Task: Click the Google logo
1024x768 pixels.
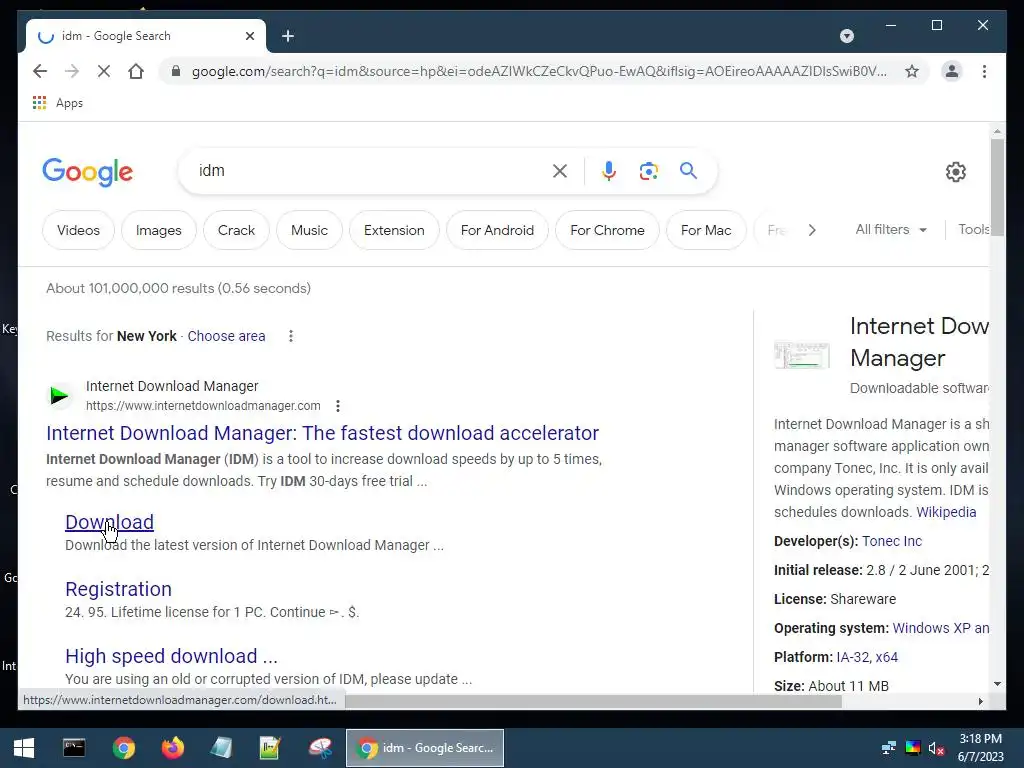Action: (88, 172)
